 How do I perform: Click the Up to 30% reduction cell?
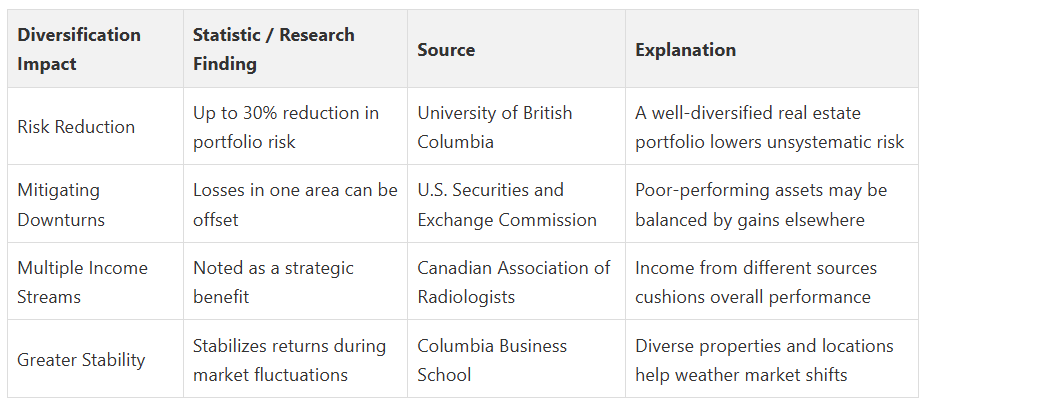(x=296, y=126)
